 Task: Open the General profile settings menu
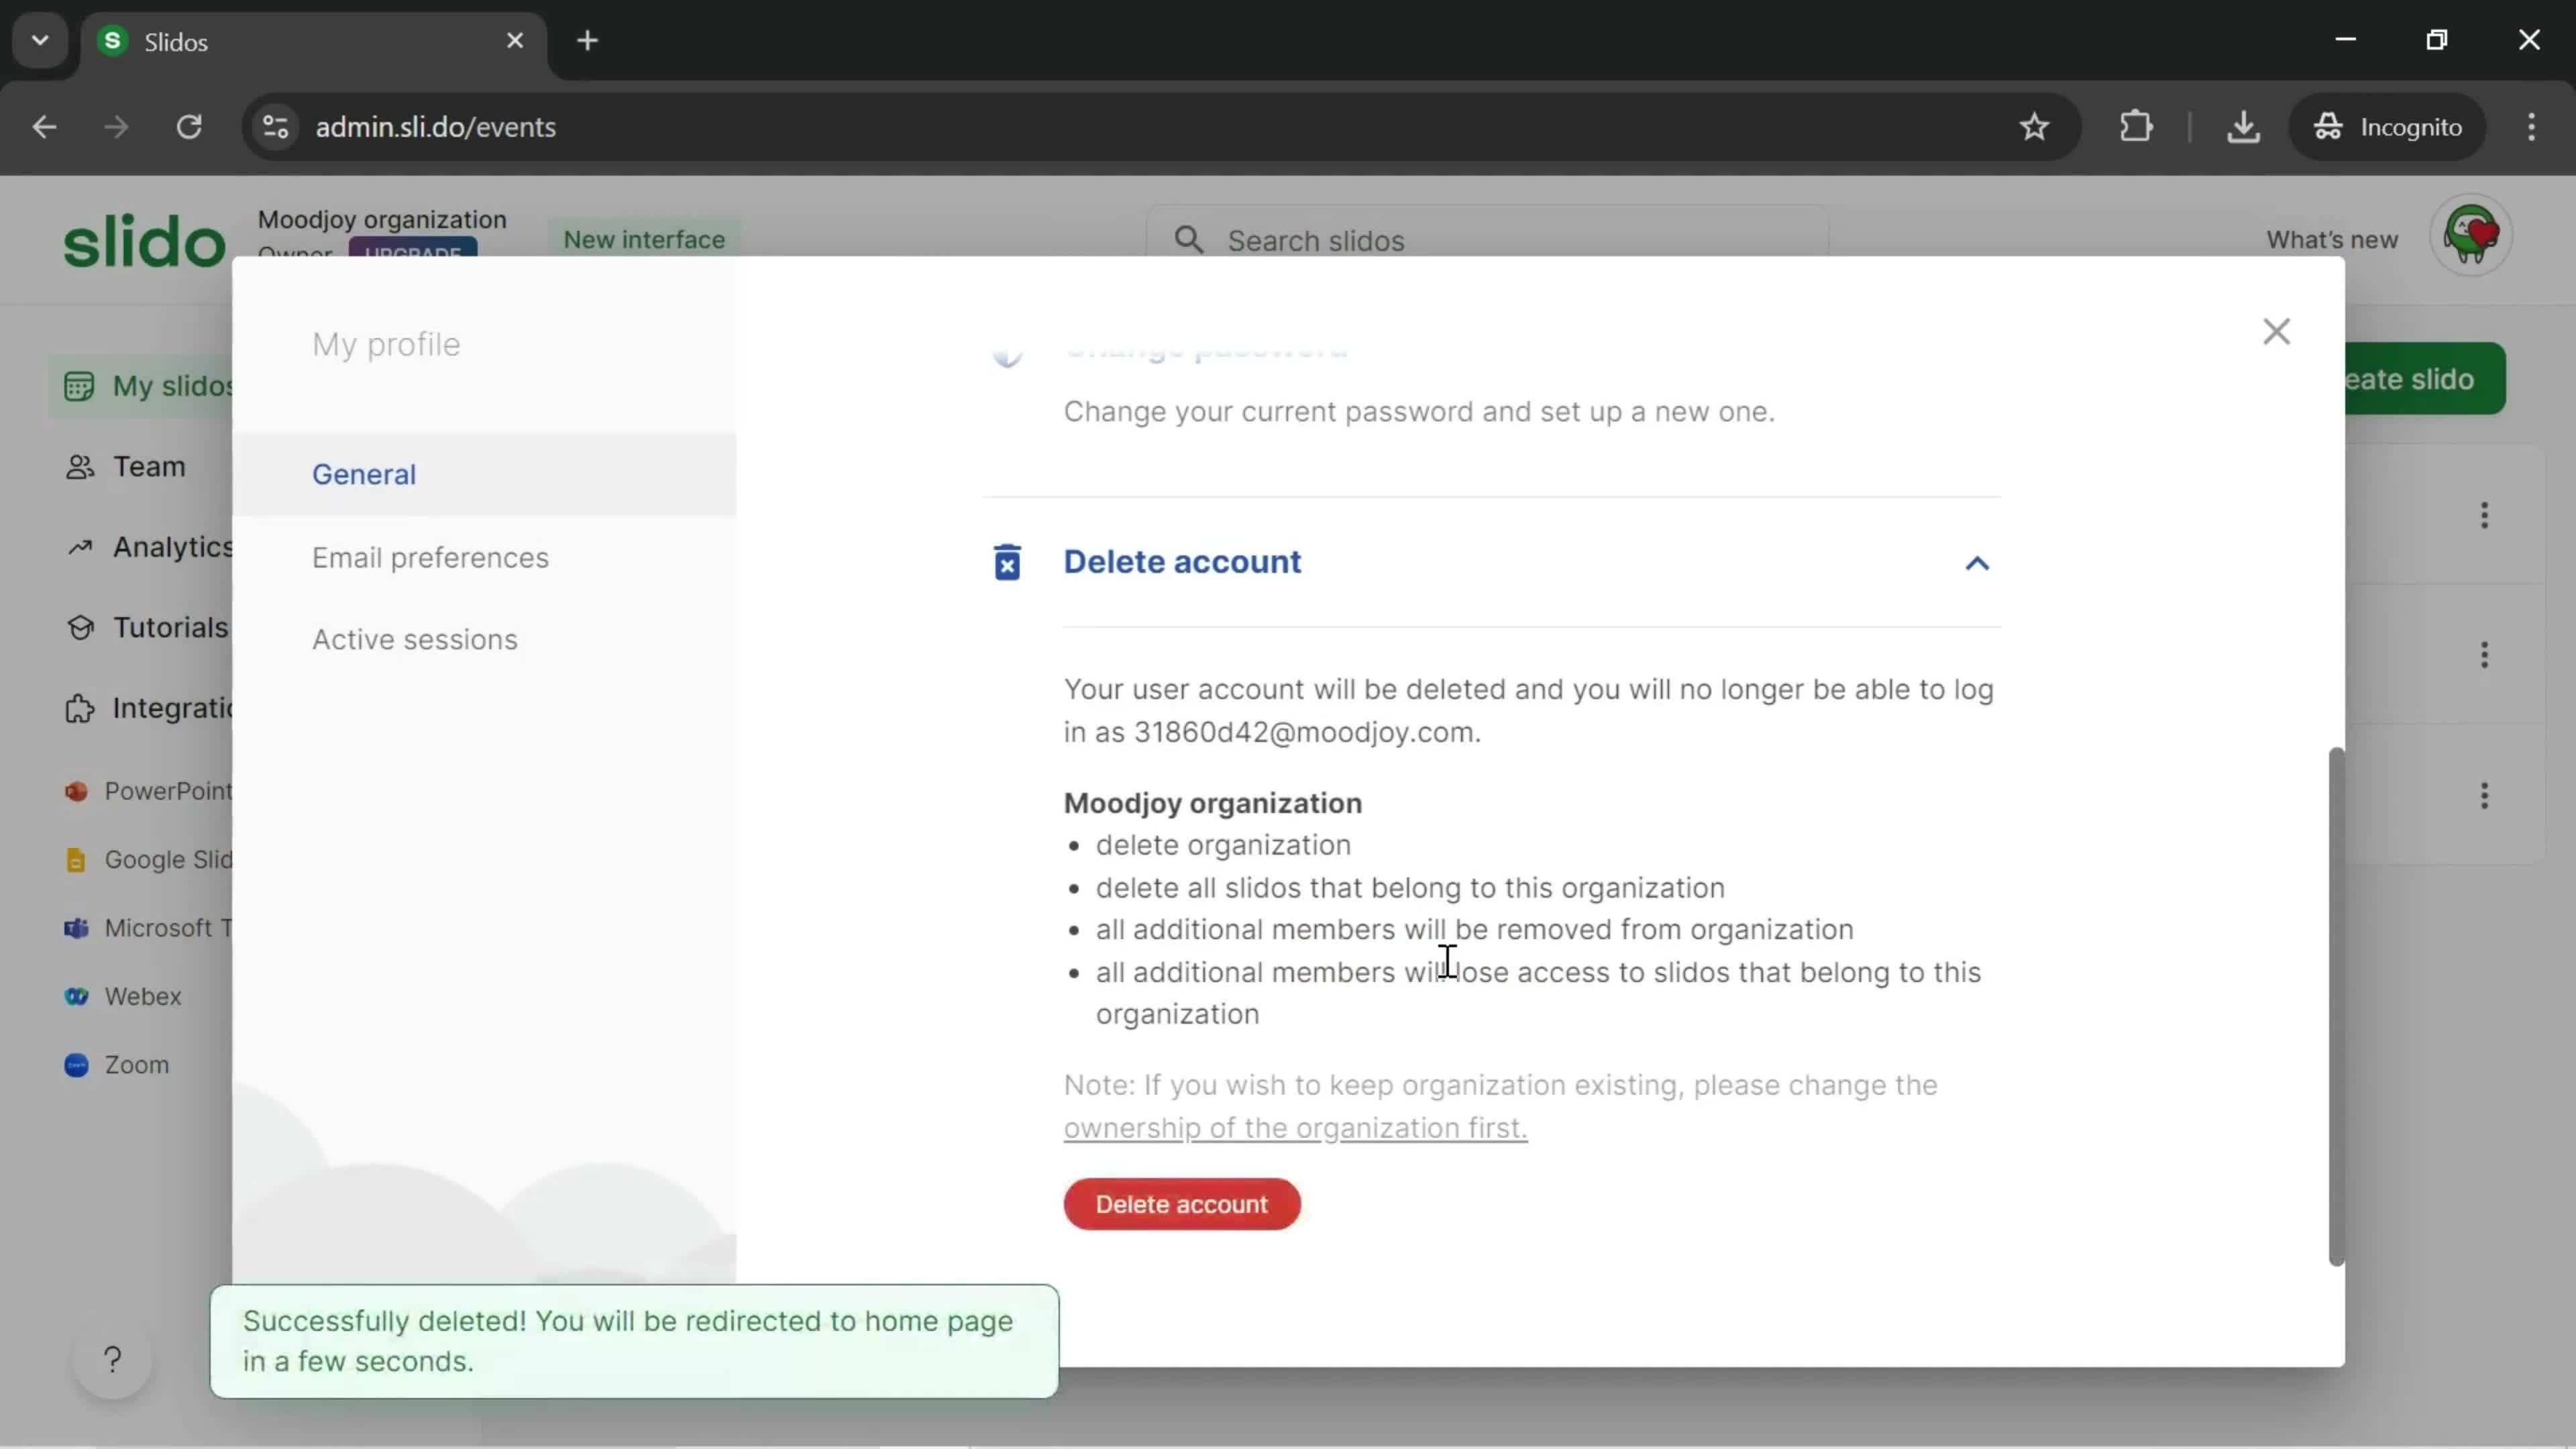pyautogui.click(x=363, y=472)
